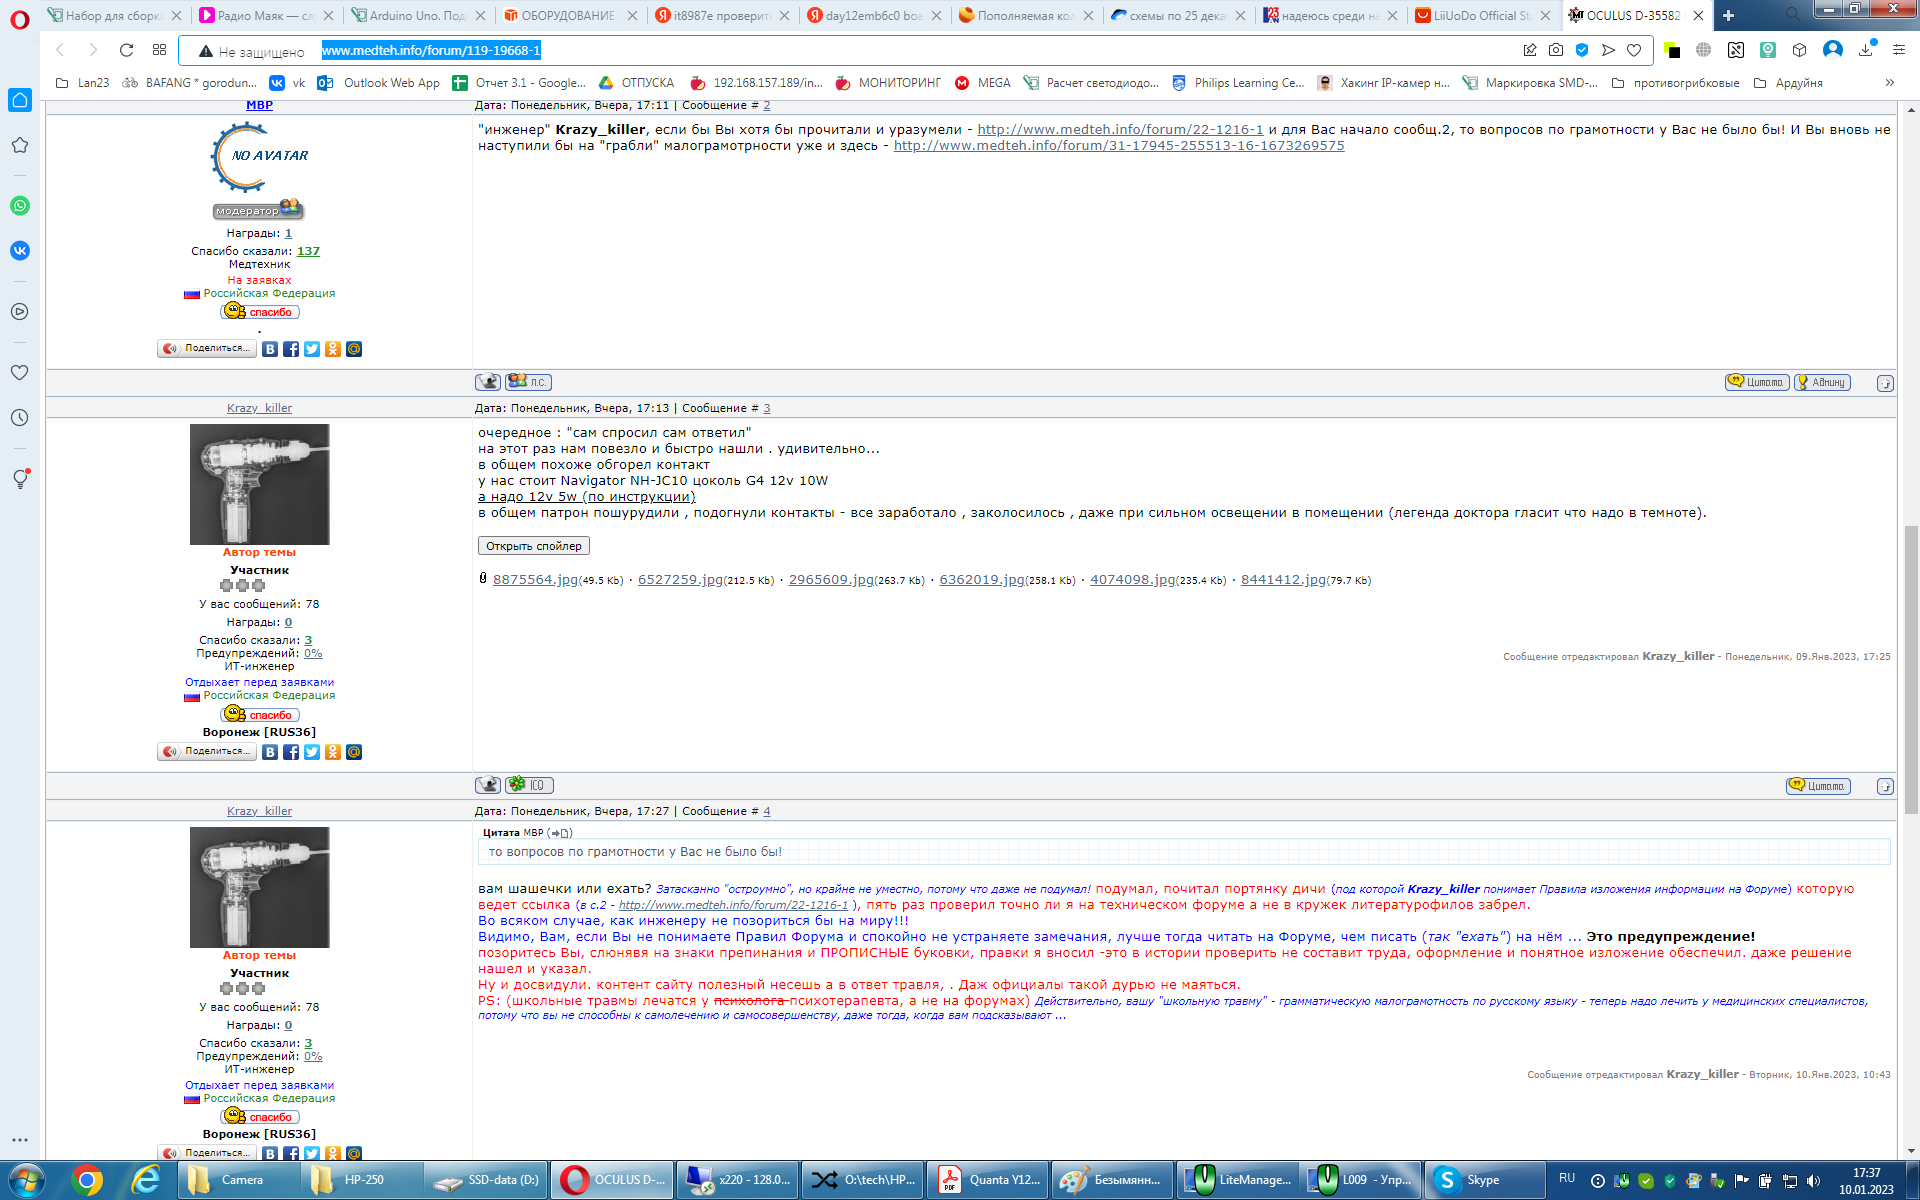Open WhatsApp in Opera sidebar
This screenshot has height=1200, width=1920.
tap(19, 206)
